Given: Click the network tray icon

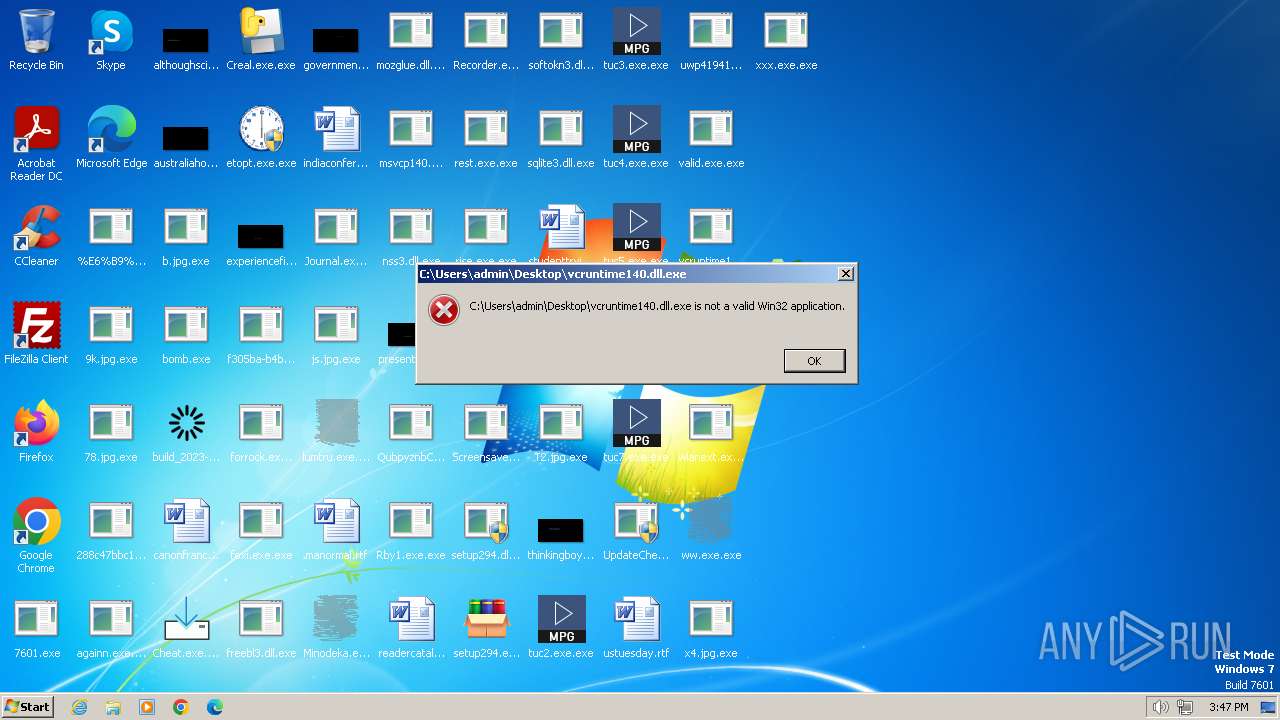Looking at the screenshot, I should click(x=1185, y=707).
